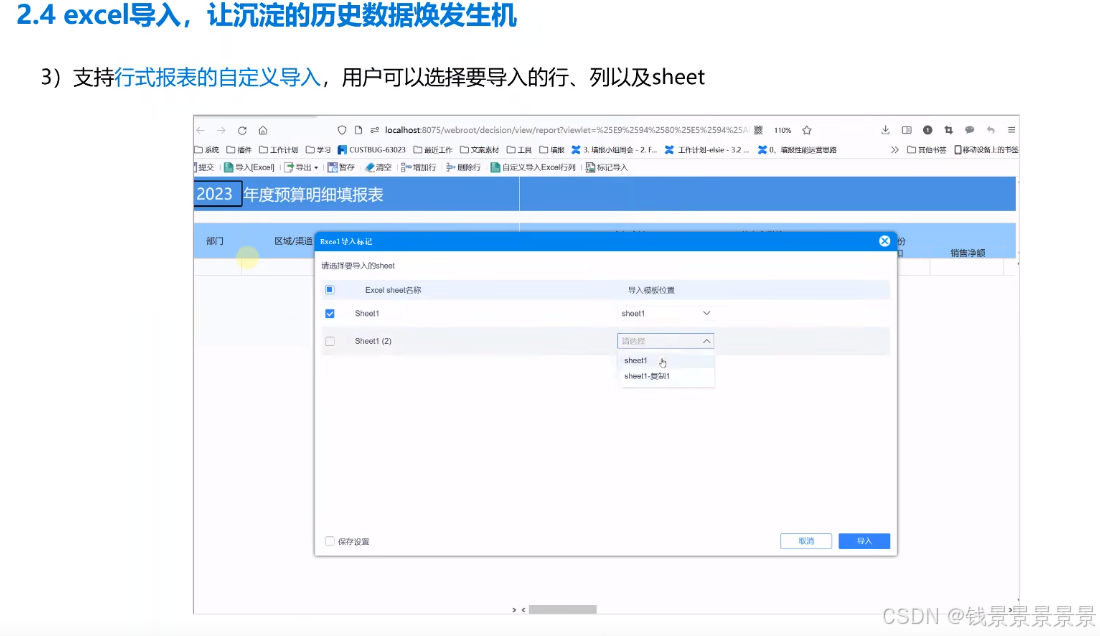Screen dimensions: 1100x636
Task: Open the 工具 bookmark folder
Action: (519, 150)
